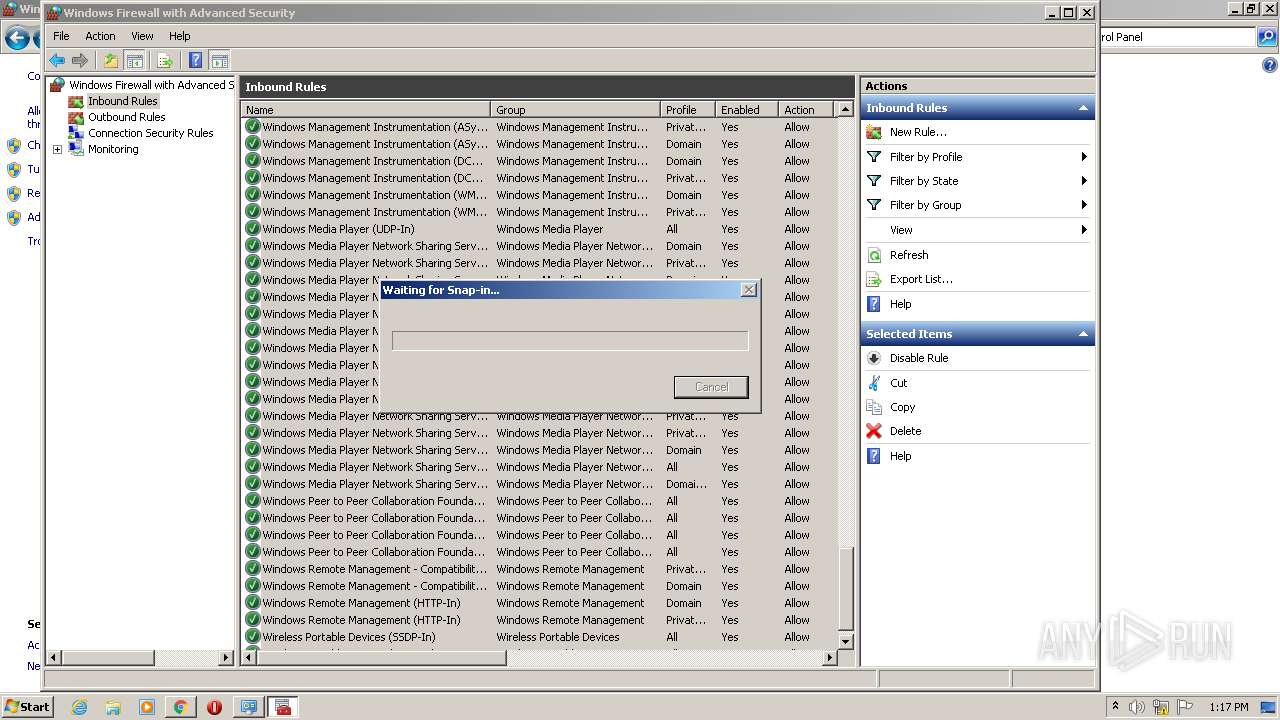Viewport: 1280px width, 720px height.
Task: Click the Refresh icon in Actions pane
Action: pyautogui.click(x=874, y=255)
